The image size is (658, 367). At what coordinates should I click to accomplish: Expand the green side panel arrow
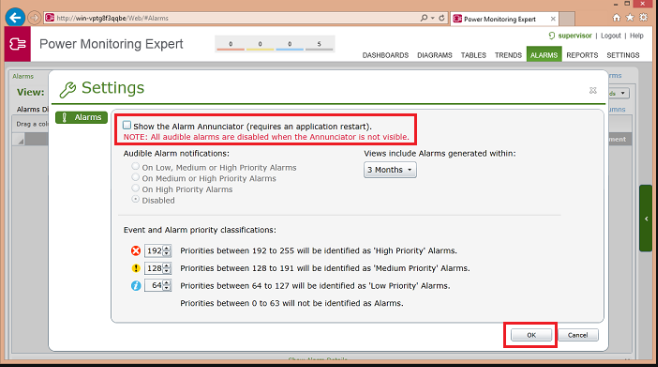click(x=646, y=219)
